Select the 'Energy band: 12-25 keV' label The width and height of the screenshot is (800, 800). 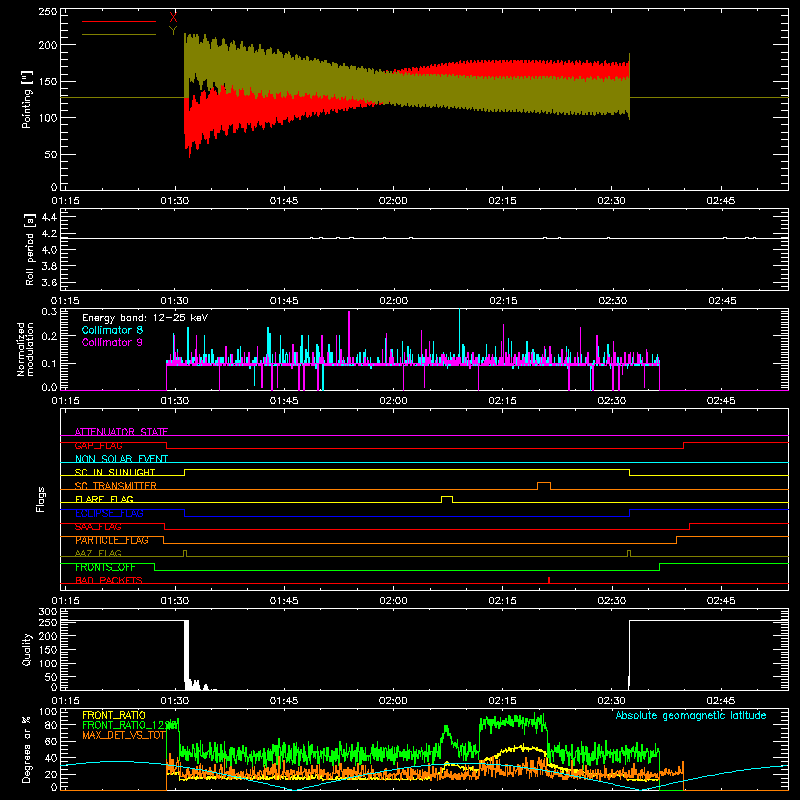(145, 318)
